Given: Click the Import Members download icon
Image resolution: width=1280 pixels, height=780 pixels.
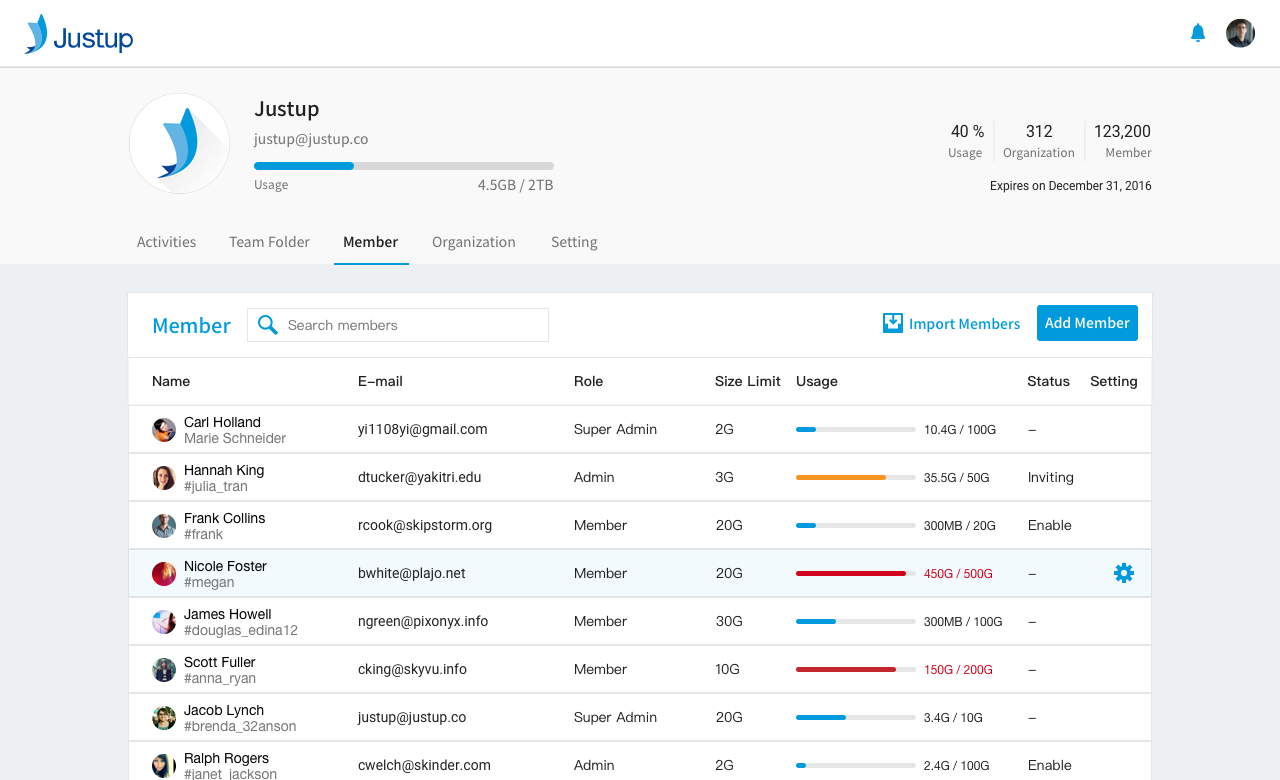Looking at the screenshot, I should click(x=892, y=323).
